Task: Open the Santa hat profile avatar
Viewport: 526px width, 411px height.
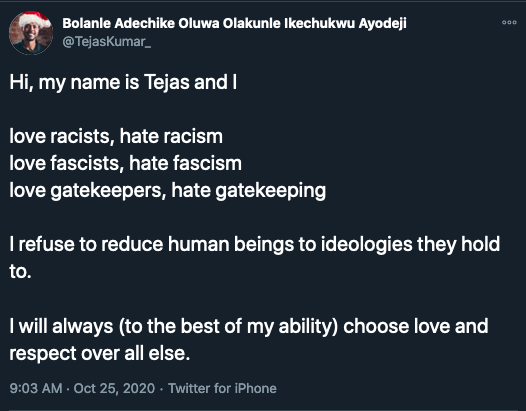Action: point(31,33)
